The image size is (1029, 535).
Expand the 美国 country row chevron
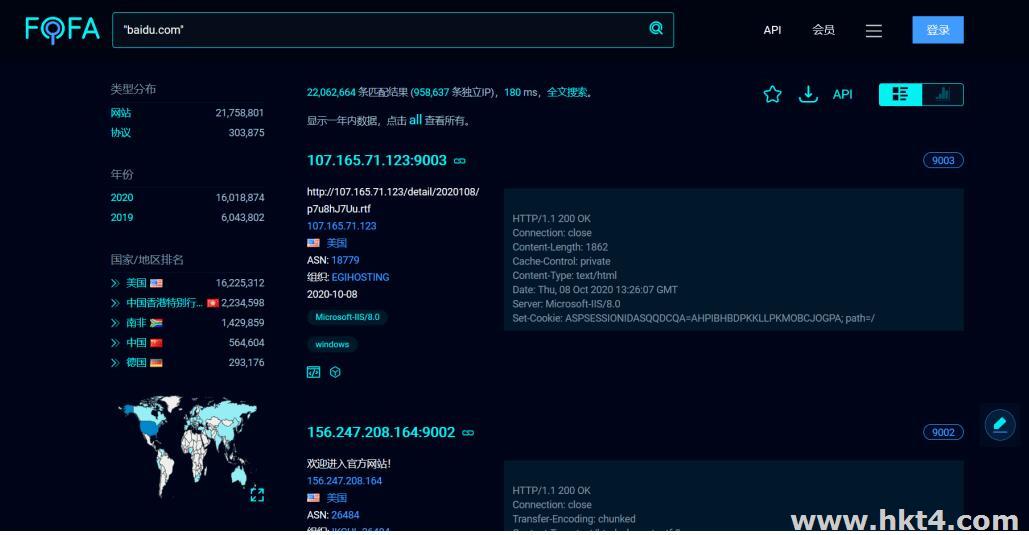(x=115, y=284)
